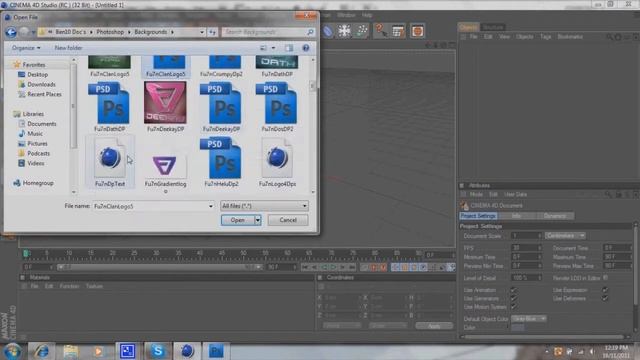The image size is (640, 360).
Task: Expand the Open button split arrow
Action: (258, 220)
